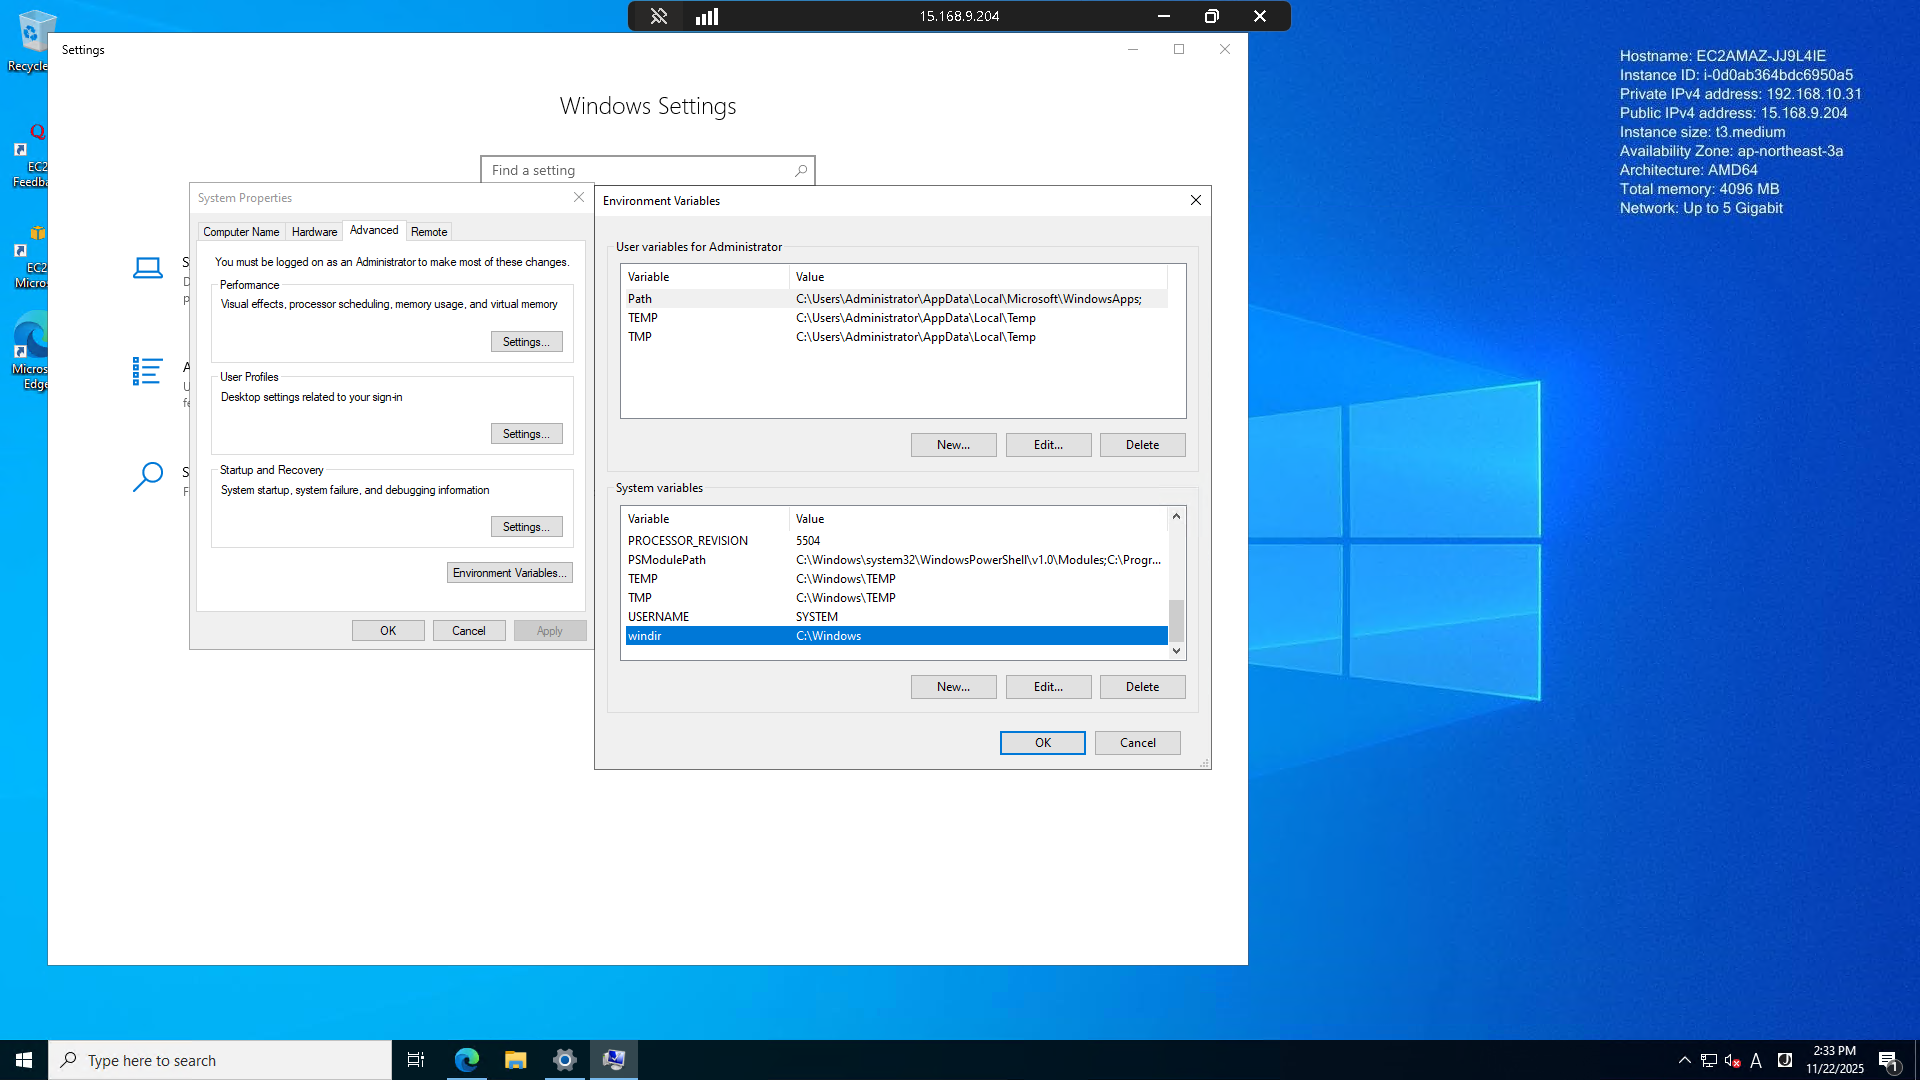Open Task View on the taskbar

tap(416, 1060)
